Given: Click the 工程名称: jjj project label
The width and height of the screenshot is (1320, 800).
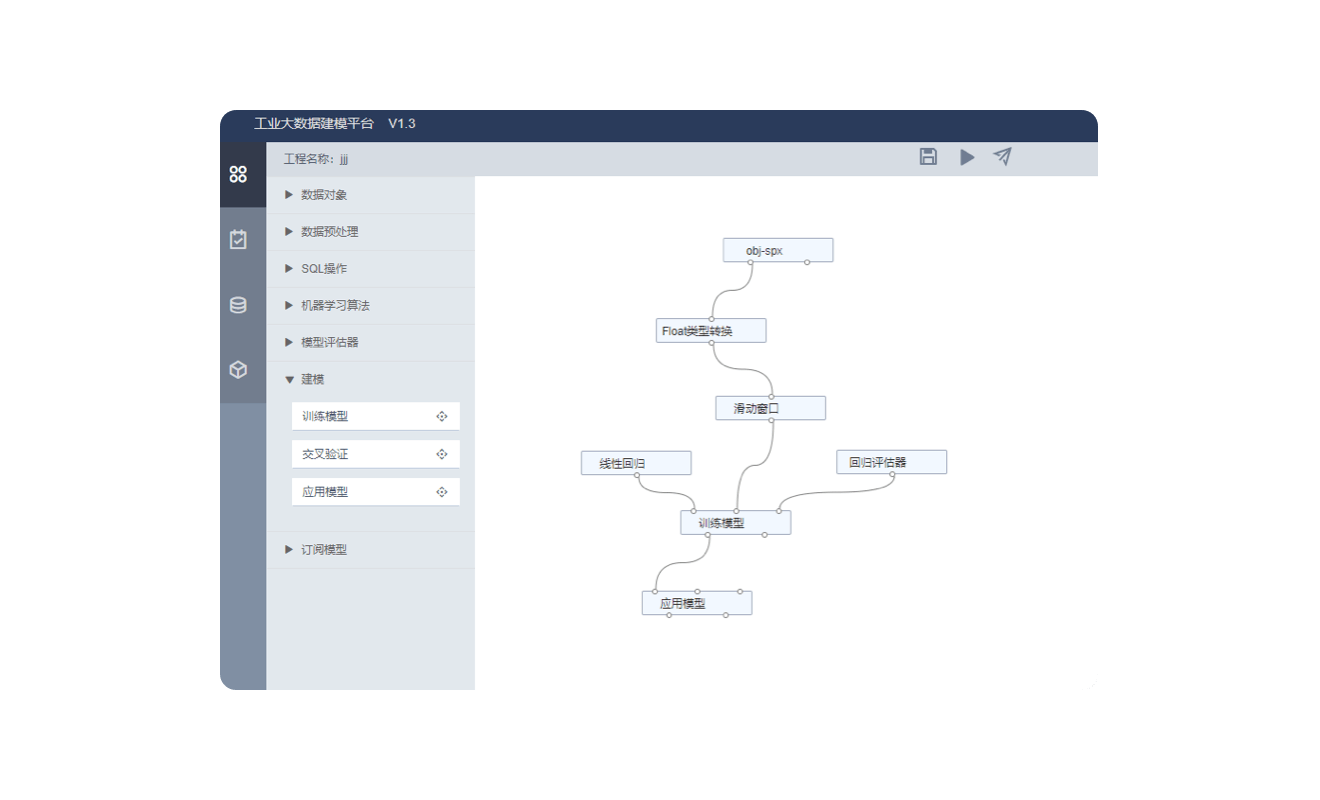Looking at the screenshot, I should [x=316, y=159].
